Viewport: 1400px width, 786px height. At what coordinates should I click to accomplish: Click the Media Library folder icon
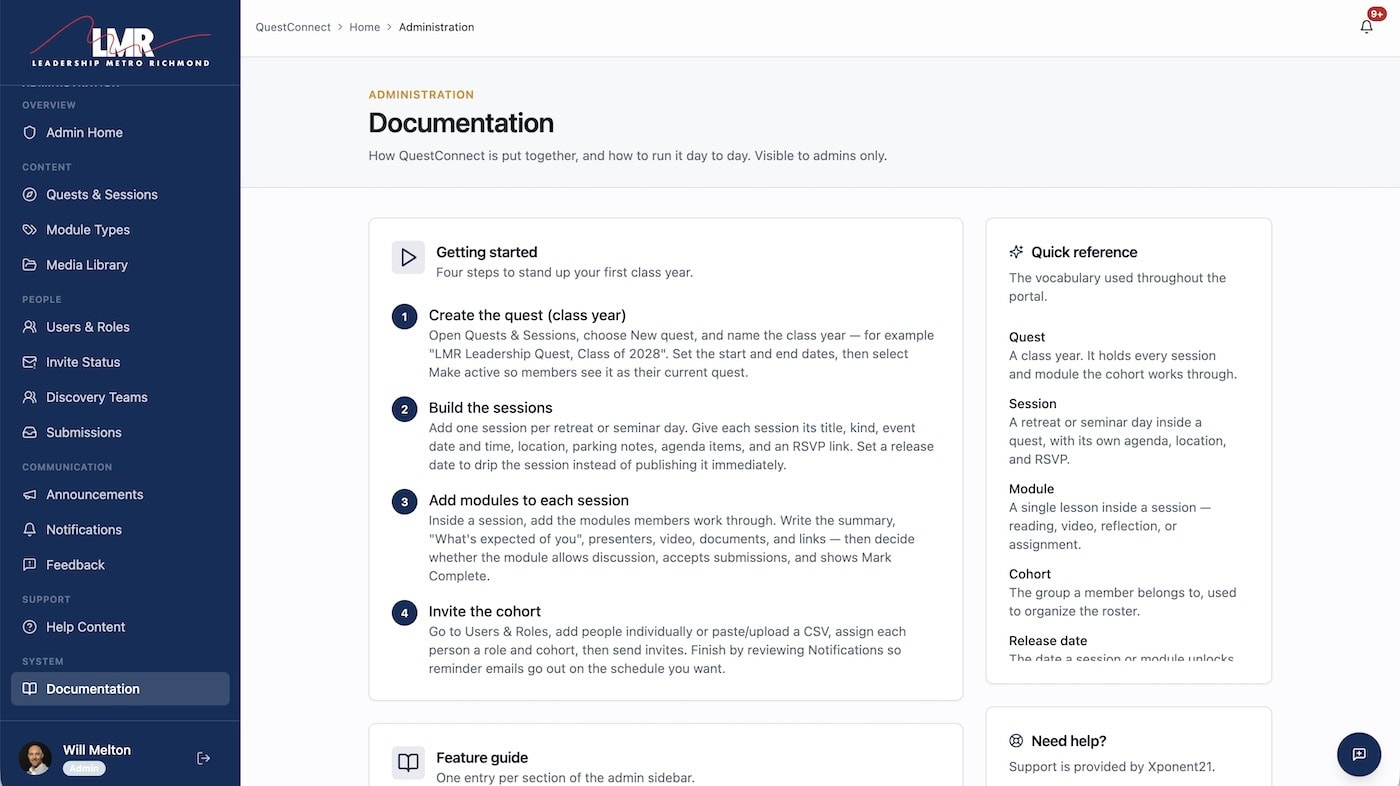(30, 265)
